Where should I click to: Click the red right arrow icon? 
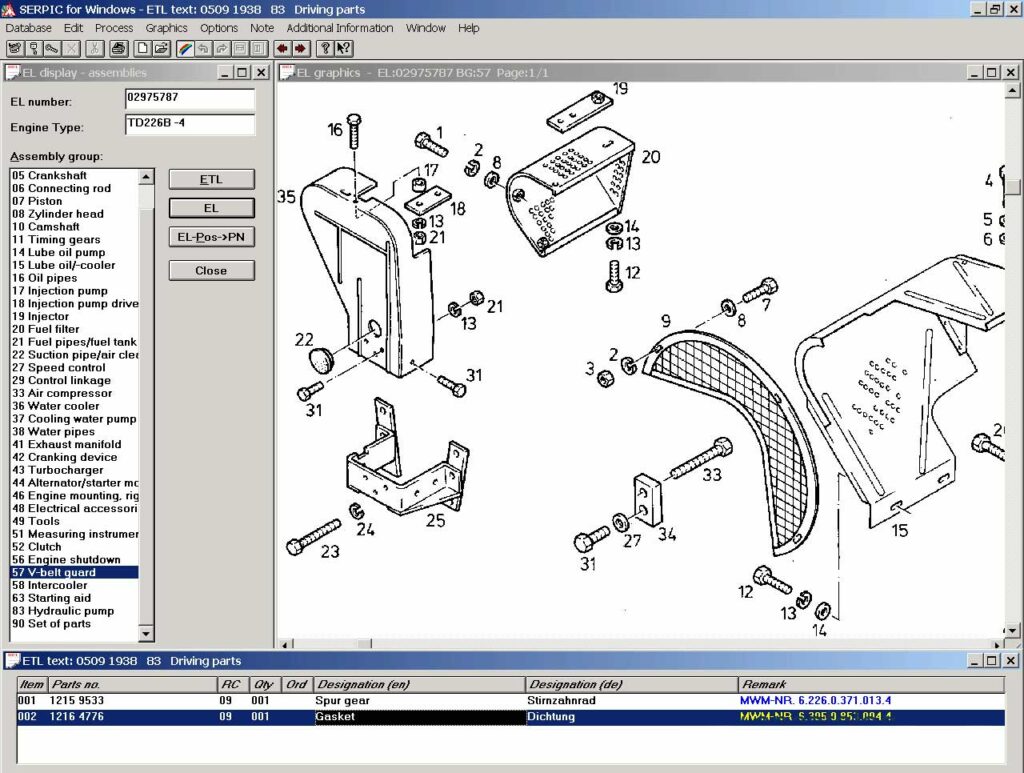(300, 48)
